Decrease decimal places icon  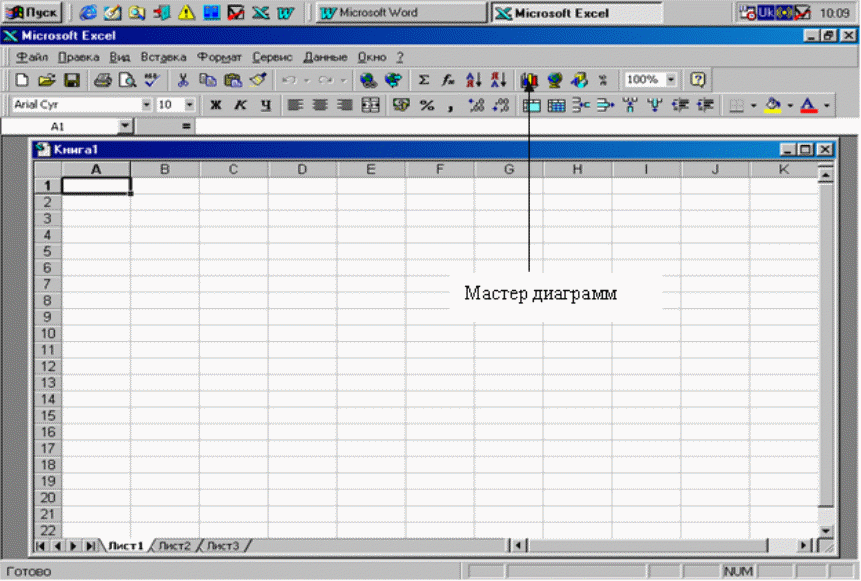[501, 105]
